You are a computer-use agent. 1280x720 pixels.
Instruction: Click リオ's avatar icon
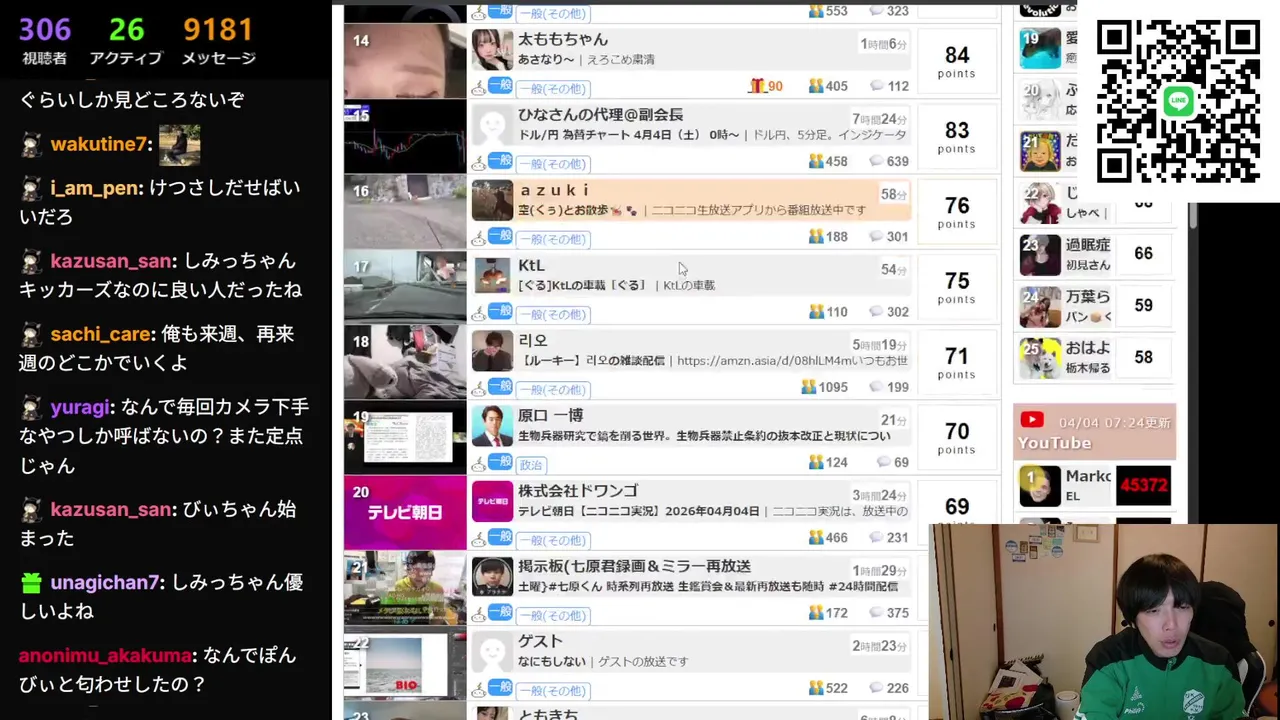tap(492, 351)
